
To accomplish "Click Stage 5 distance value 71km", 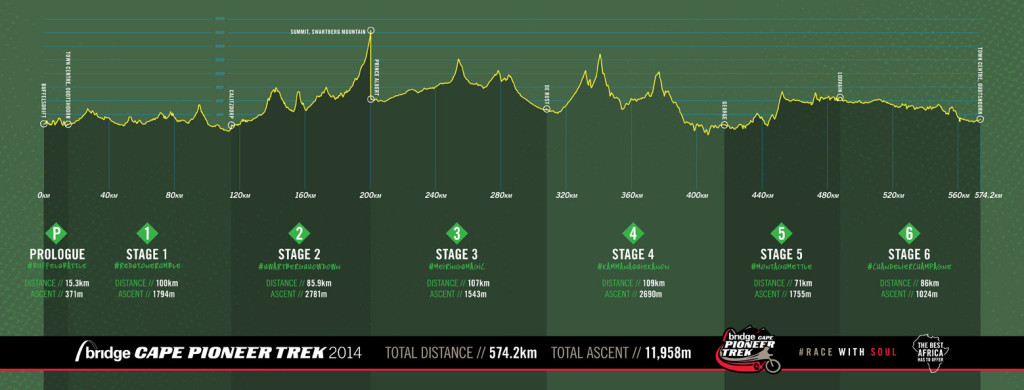I will (804, 283).
